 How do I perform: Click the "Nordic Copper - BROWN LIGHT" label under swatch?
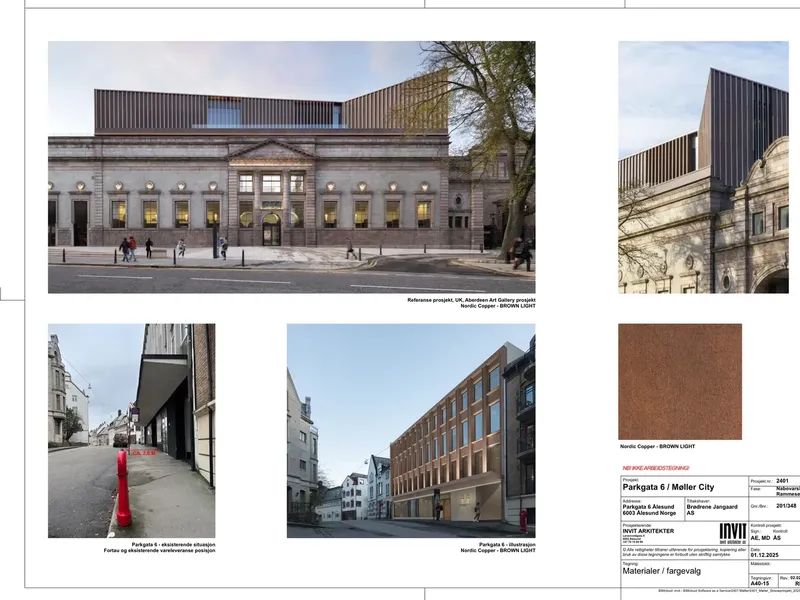(657, 446)
